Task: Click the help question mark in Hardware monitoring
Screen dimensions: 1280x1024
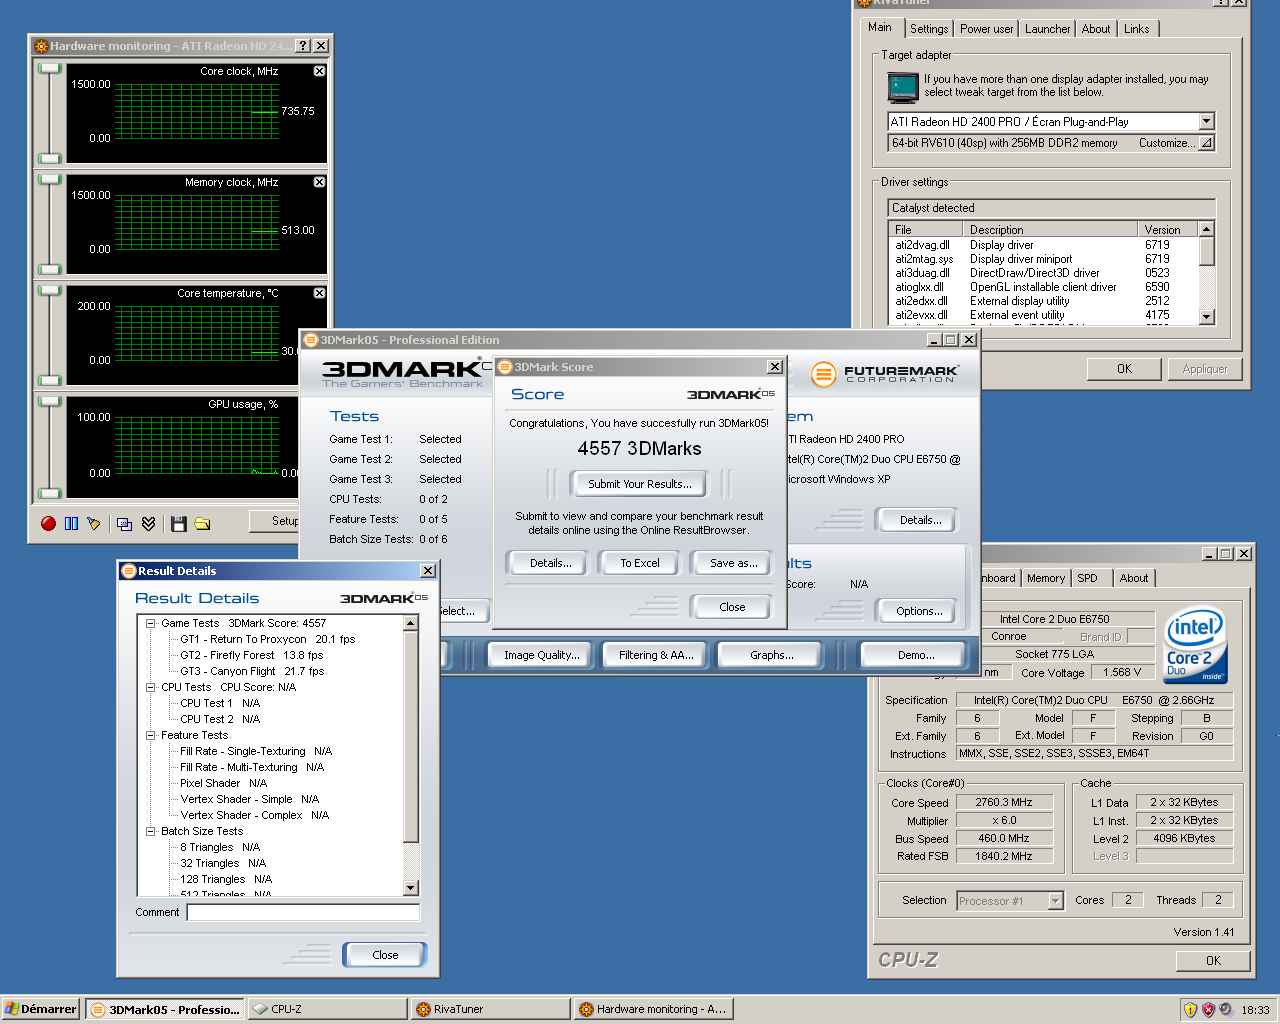Action: tap(303, 46)
